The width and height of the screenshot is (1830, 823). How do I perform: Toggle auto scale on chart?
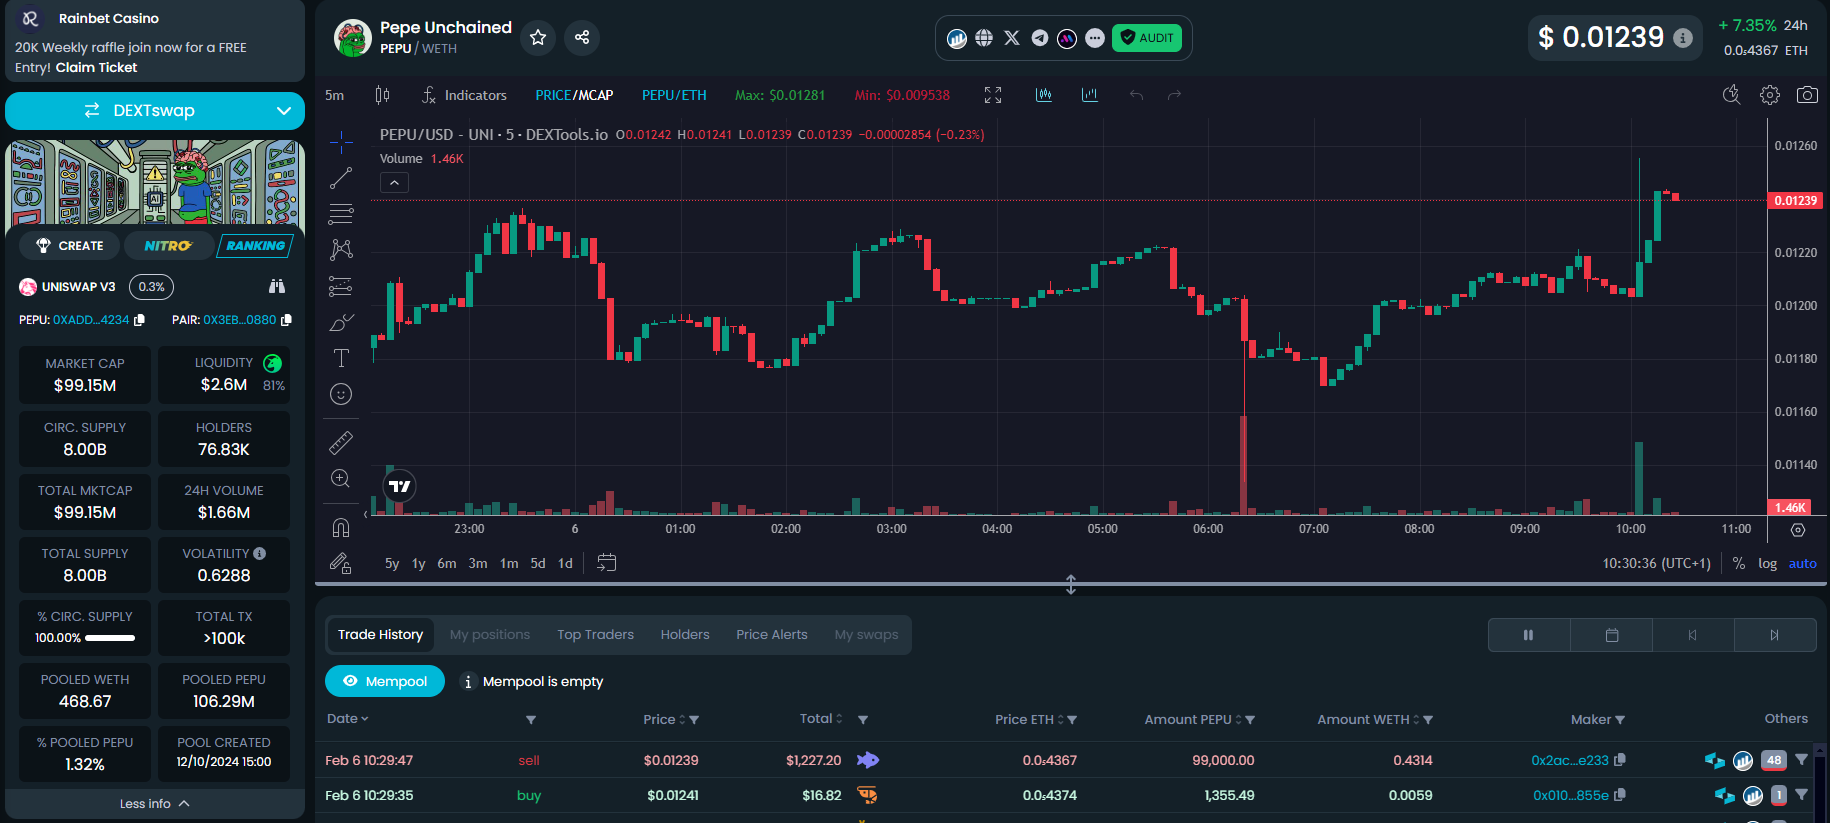[1803, 563]
